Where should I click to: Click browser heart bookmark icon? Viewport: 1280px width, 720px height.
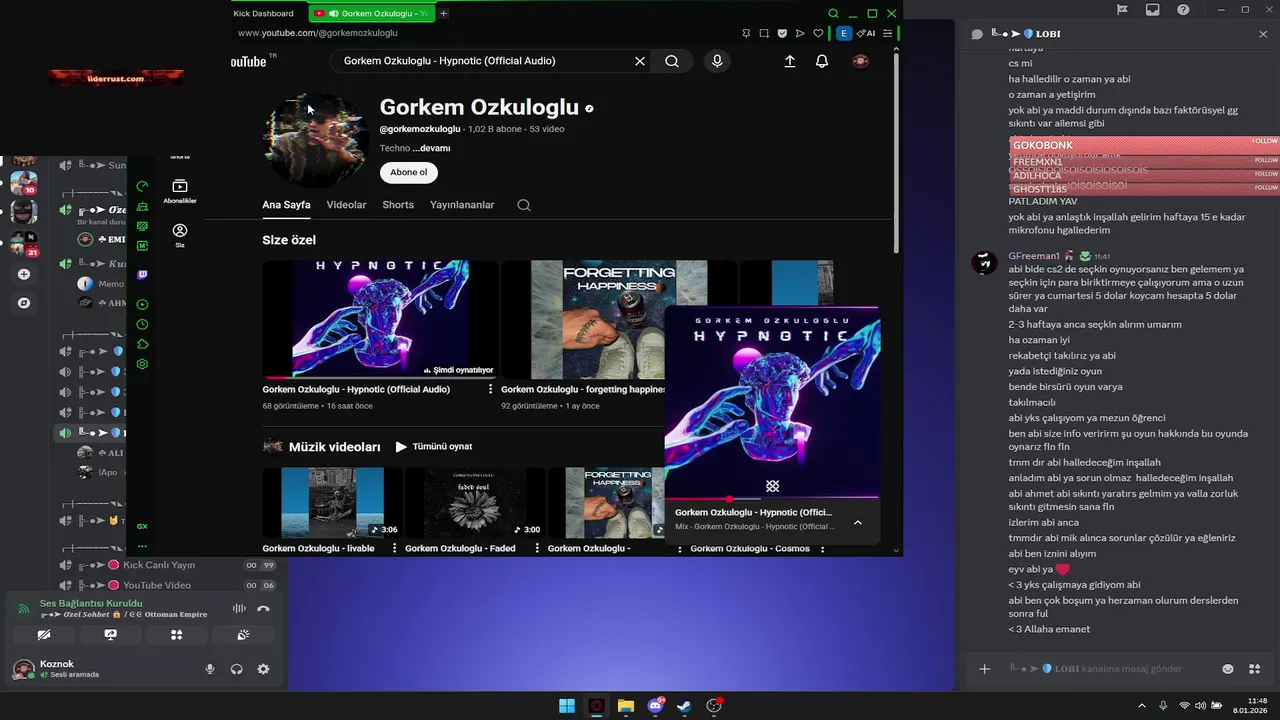tap(818, 33)
